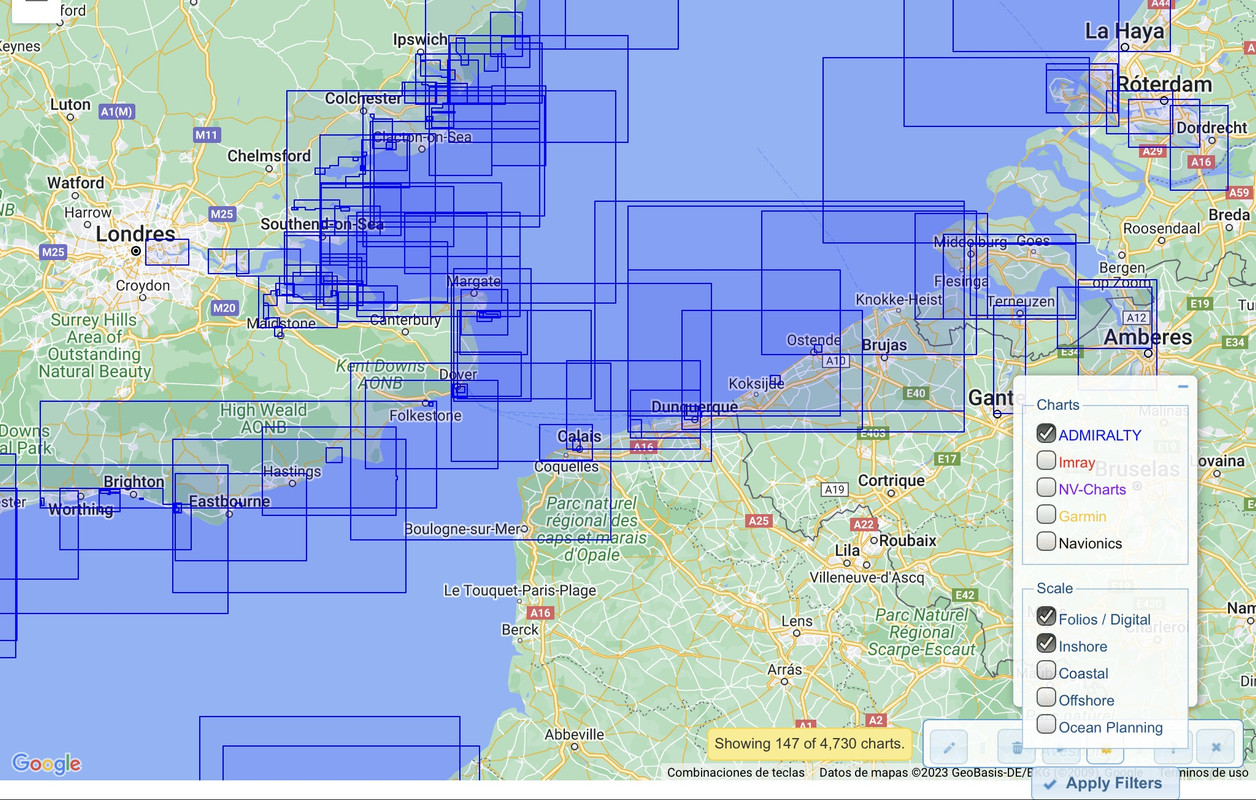Uncheck the Inshore scale checkbox
The image size is (1256, 800).
tap(1046, 645)
